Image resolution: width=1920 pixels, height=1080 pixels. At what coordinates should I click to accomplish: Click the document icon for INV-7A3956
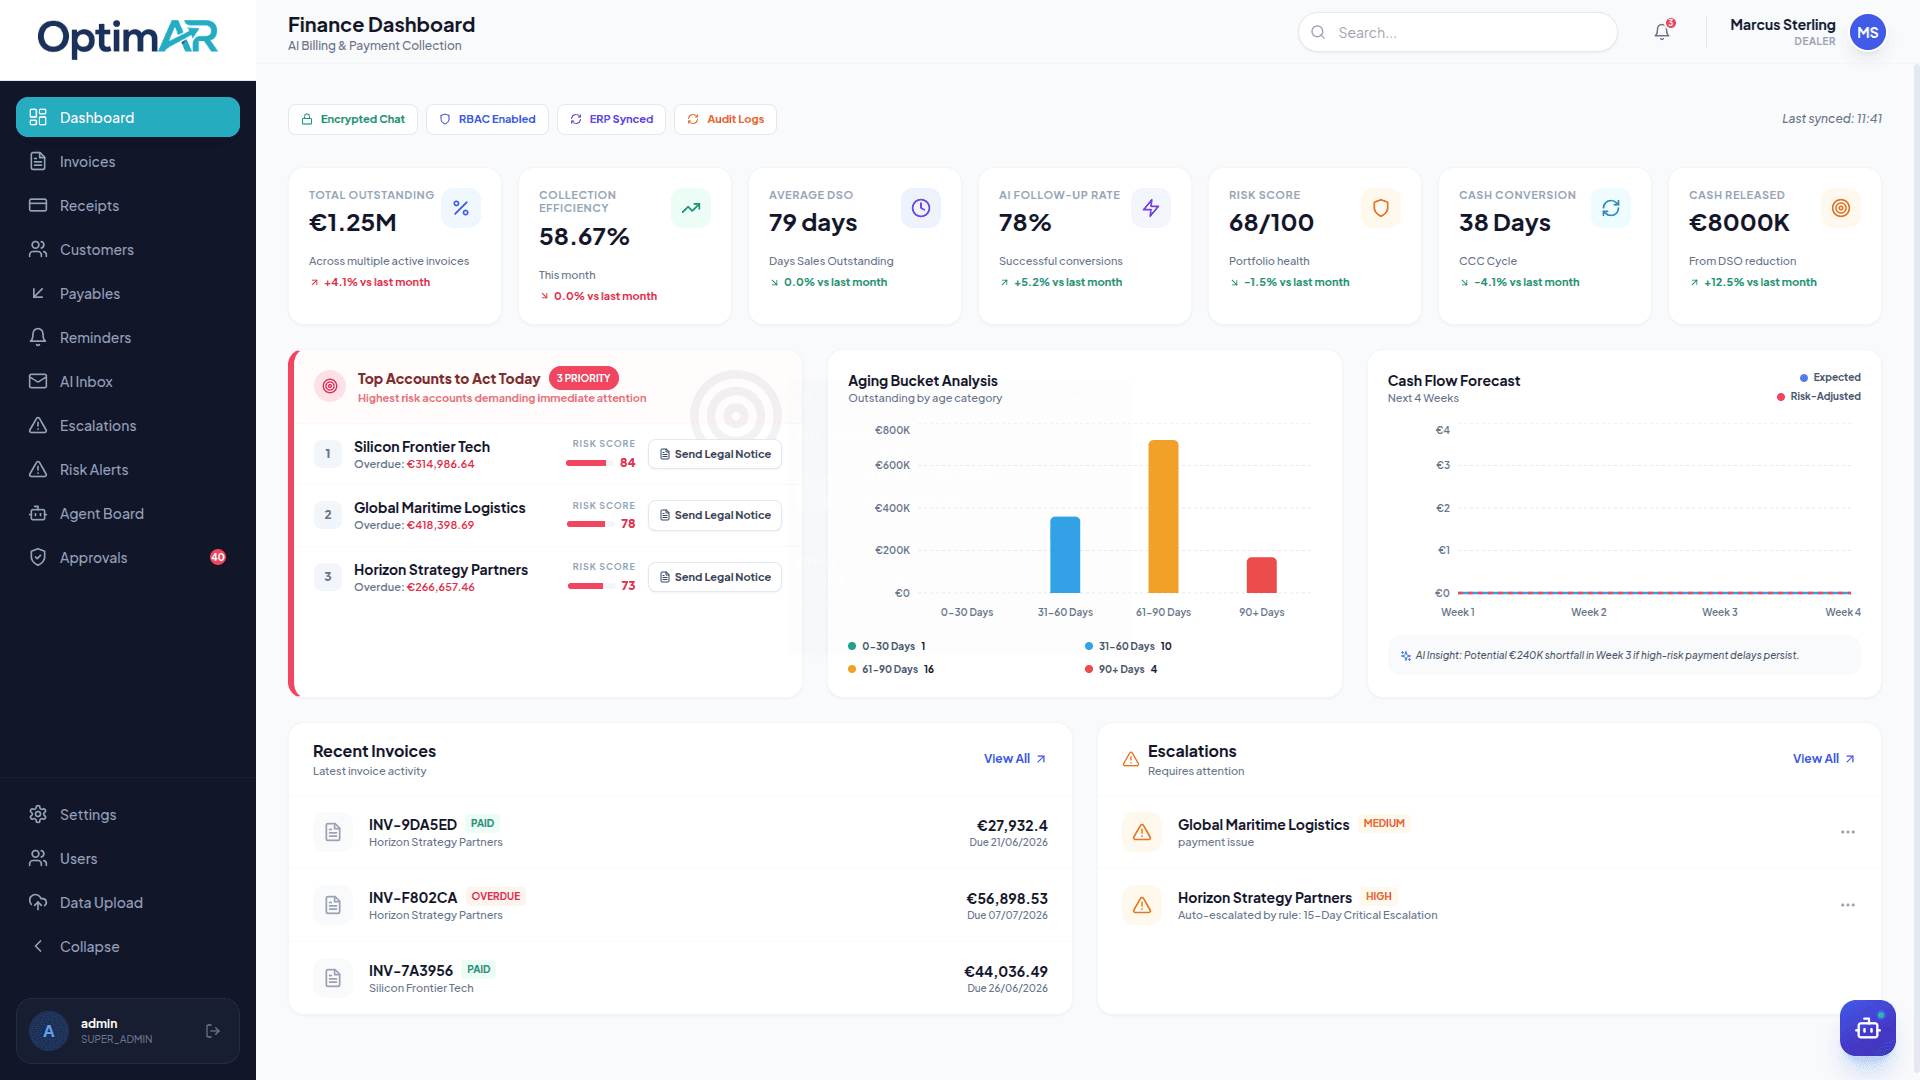click(x=333, y=978)
